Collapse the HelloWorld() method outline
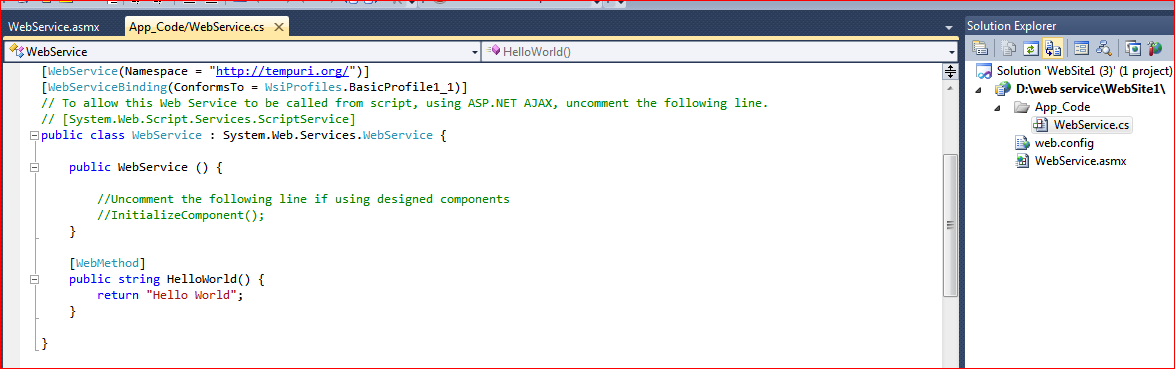The image size is (1175, 369). [x=33, y=279]
